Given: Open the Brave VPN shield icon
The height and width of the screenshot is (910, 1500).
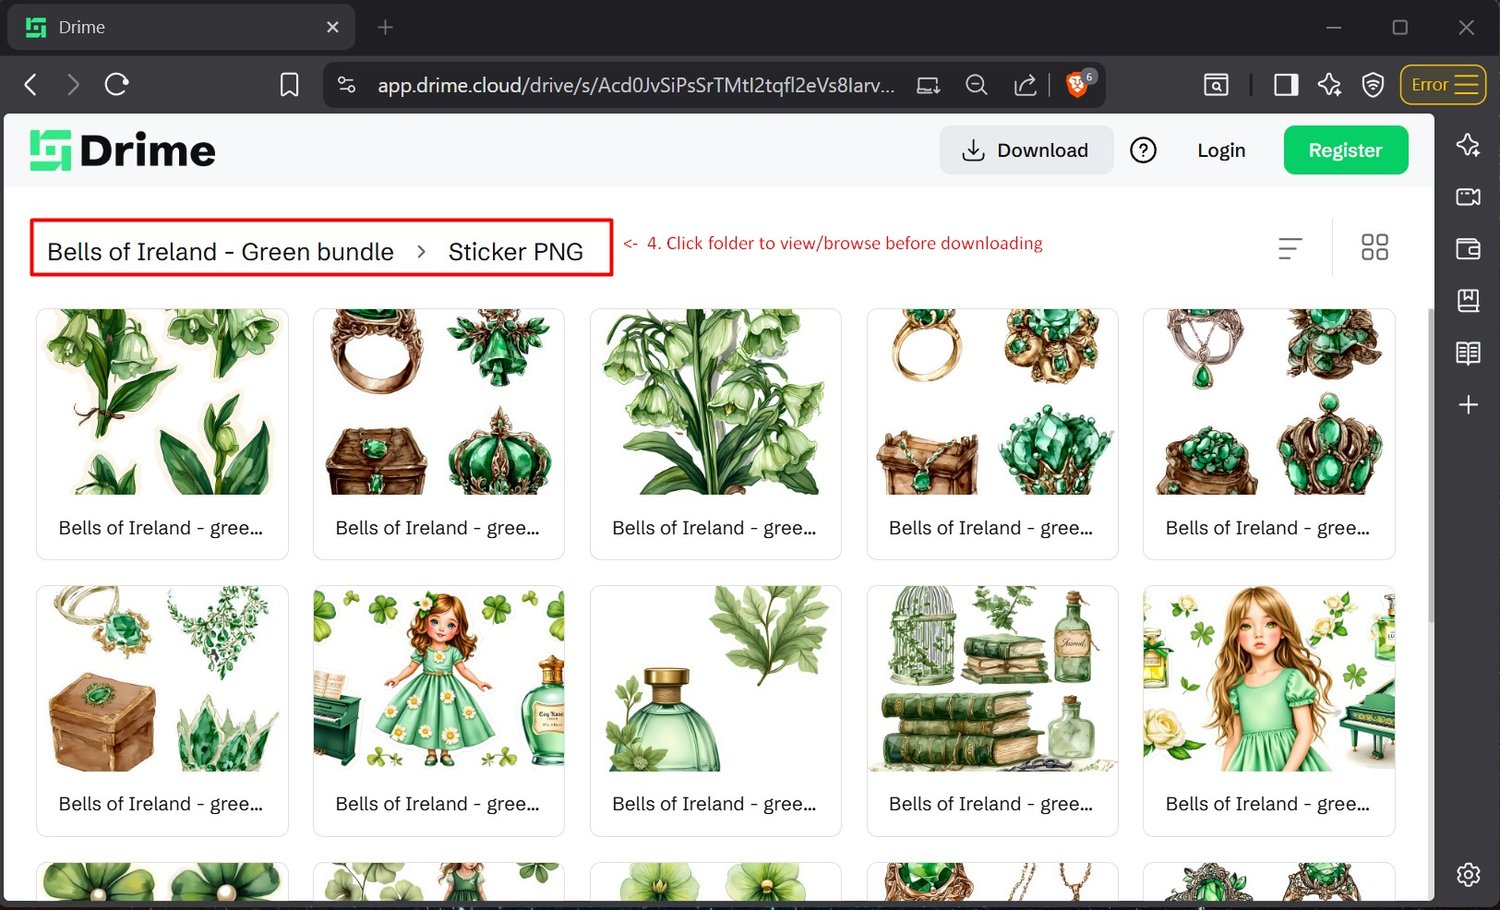Looking at the screenshot, I should 1373,85.
